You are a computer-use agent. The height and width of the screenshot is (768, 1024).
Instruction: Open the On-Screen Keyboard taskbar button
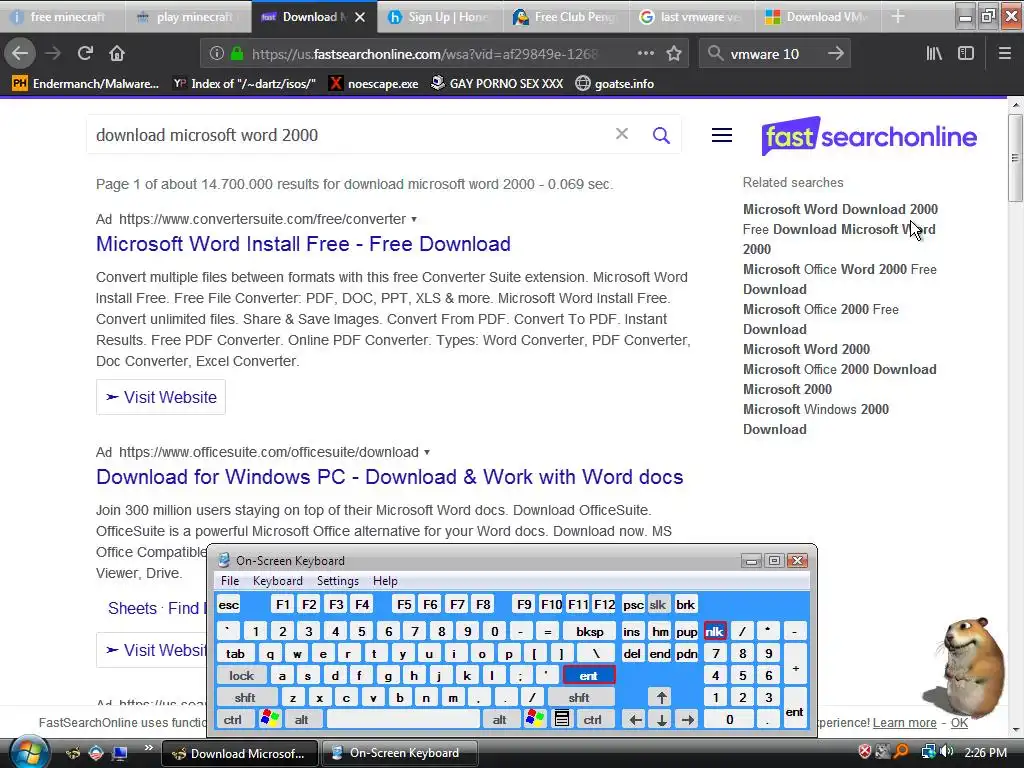pyautogui.click(x=399, y=753)
